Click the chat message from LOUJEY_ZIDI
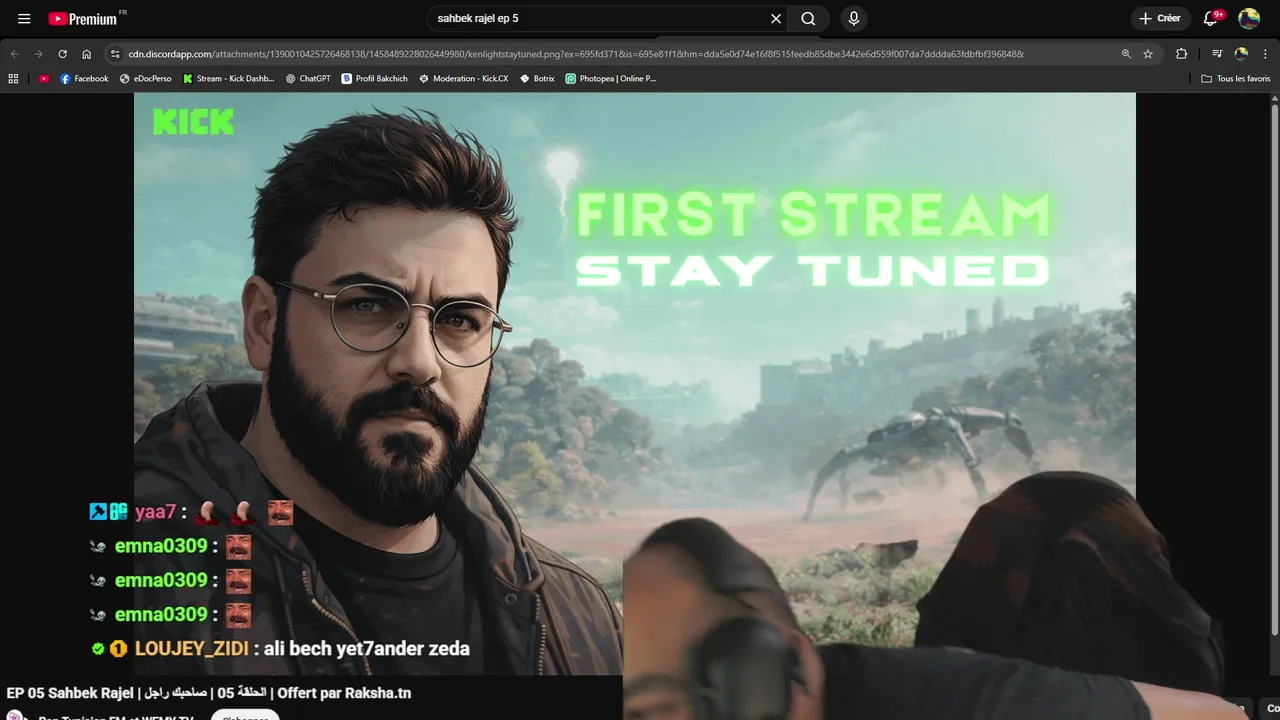1280x720 pixels. [x=279, y=648]
